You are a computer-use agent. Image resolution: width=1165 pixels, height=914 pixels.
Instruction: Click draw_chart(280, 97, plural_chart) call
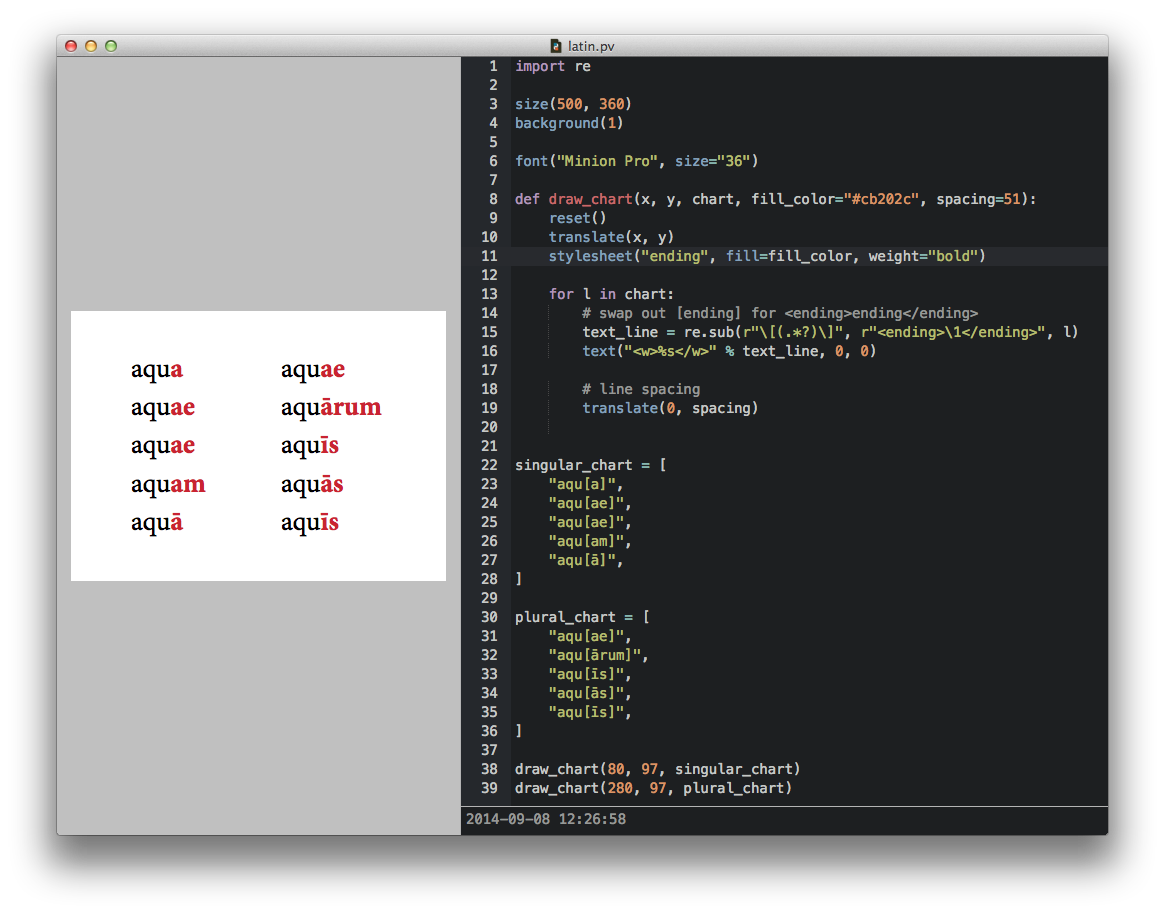(x=653, y=788)
